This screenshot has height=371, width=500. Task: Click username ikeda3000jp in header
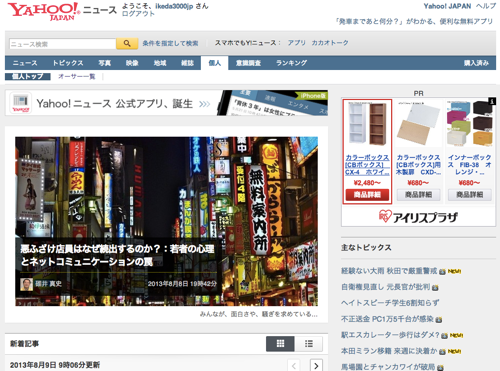click(174, 6)
